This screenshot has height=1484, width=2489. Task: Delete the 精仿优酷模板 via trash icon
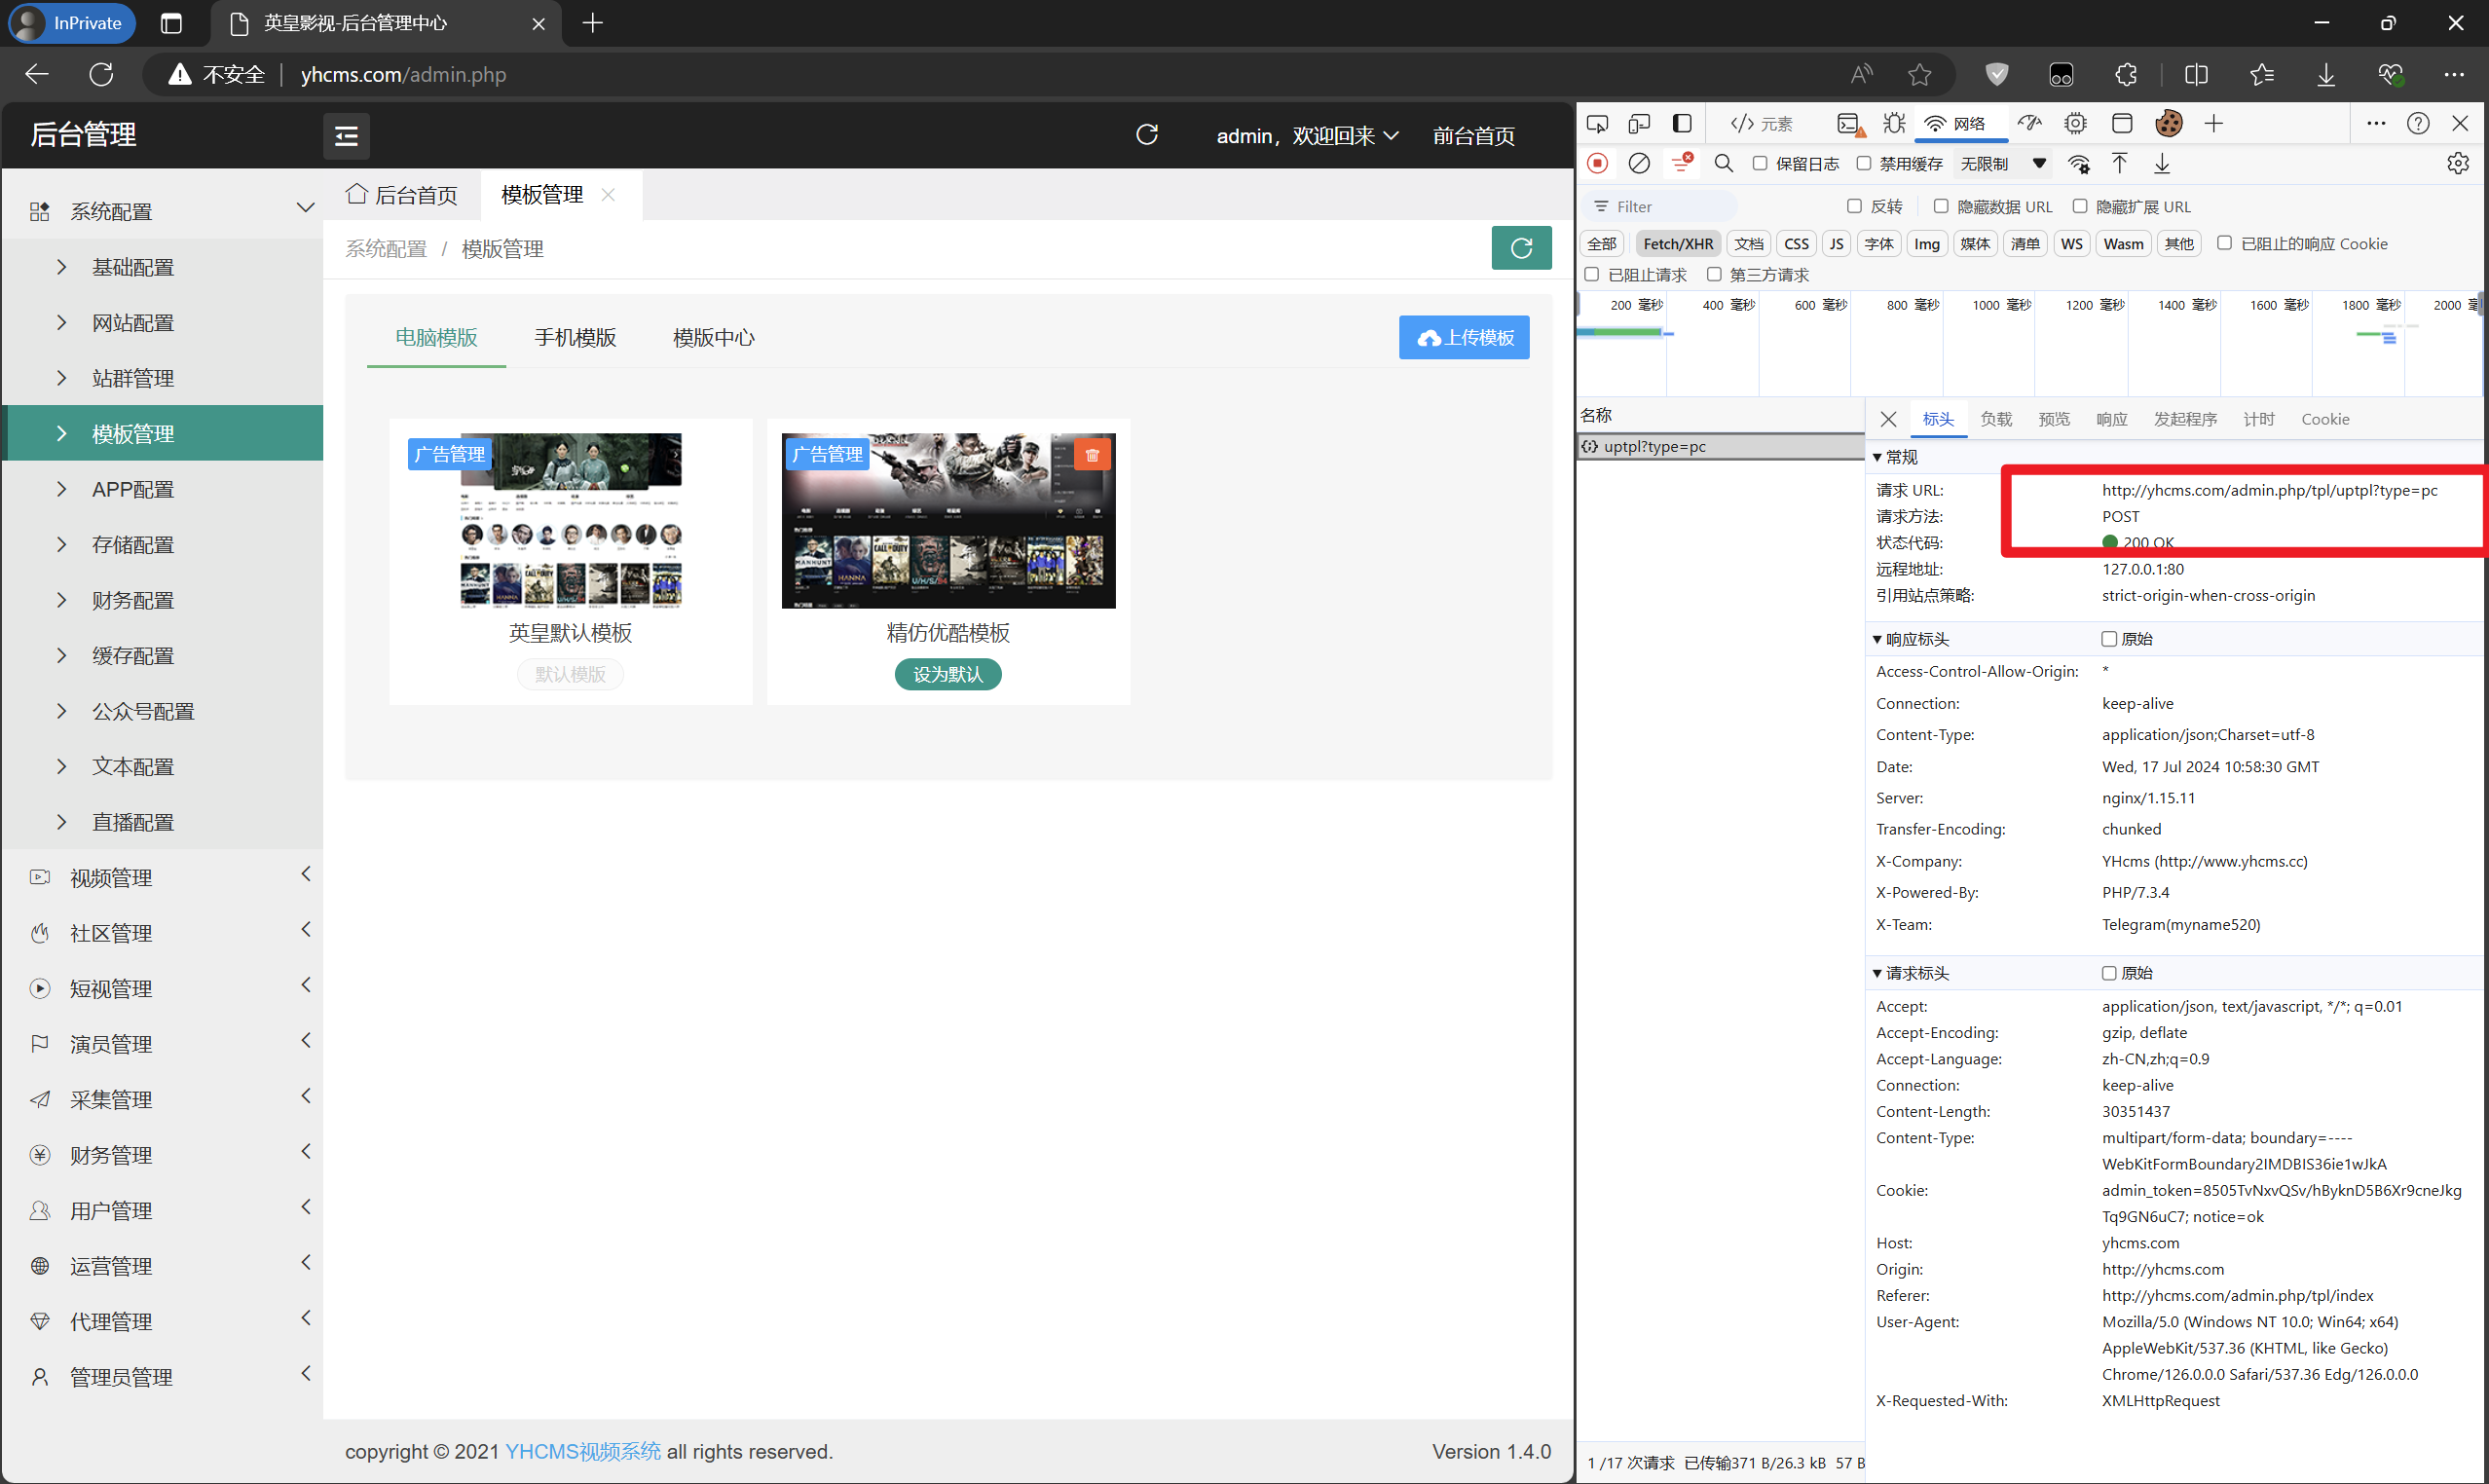coord(1092,455)
